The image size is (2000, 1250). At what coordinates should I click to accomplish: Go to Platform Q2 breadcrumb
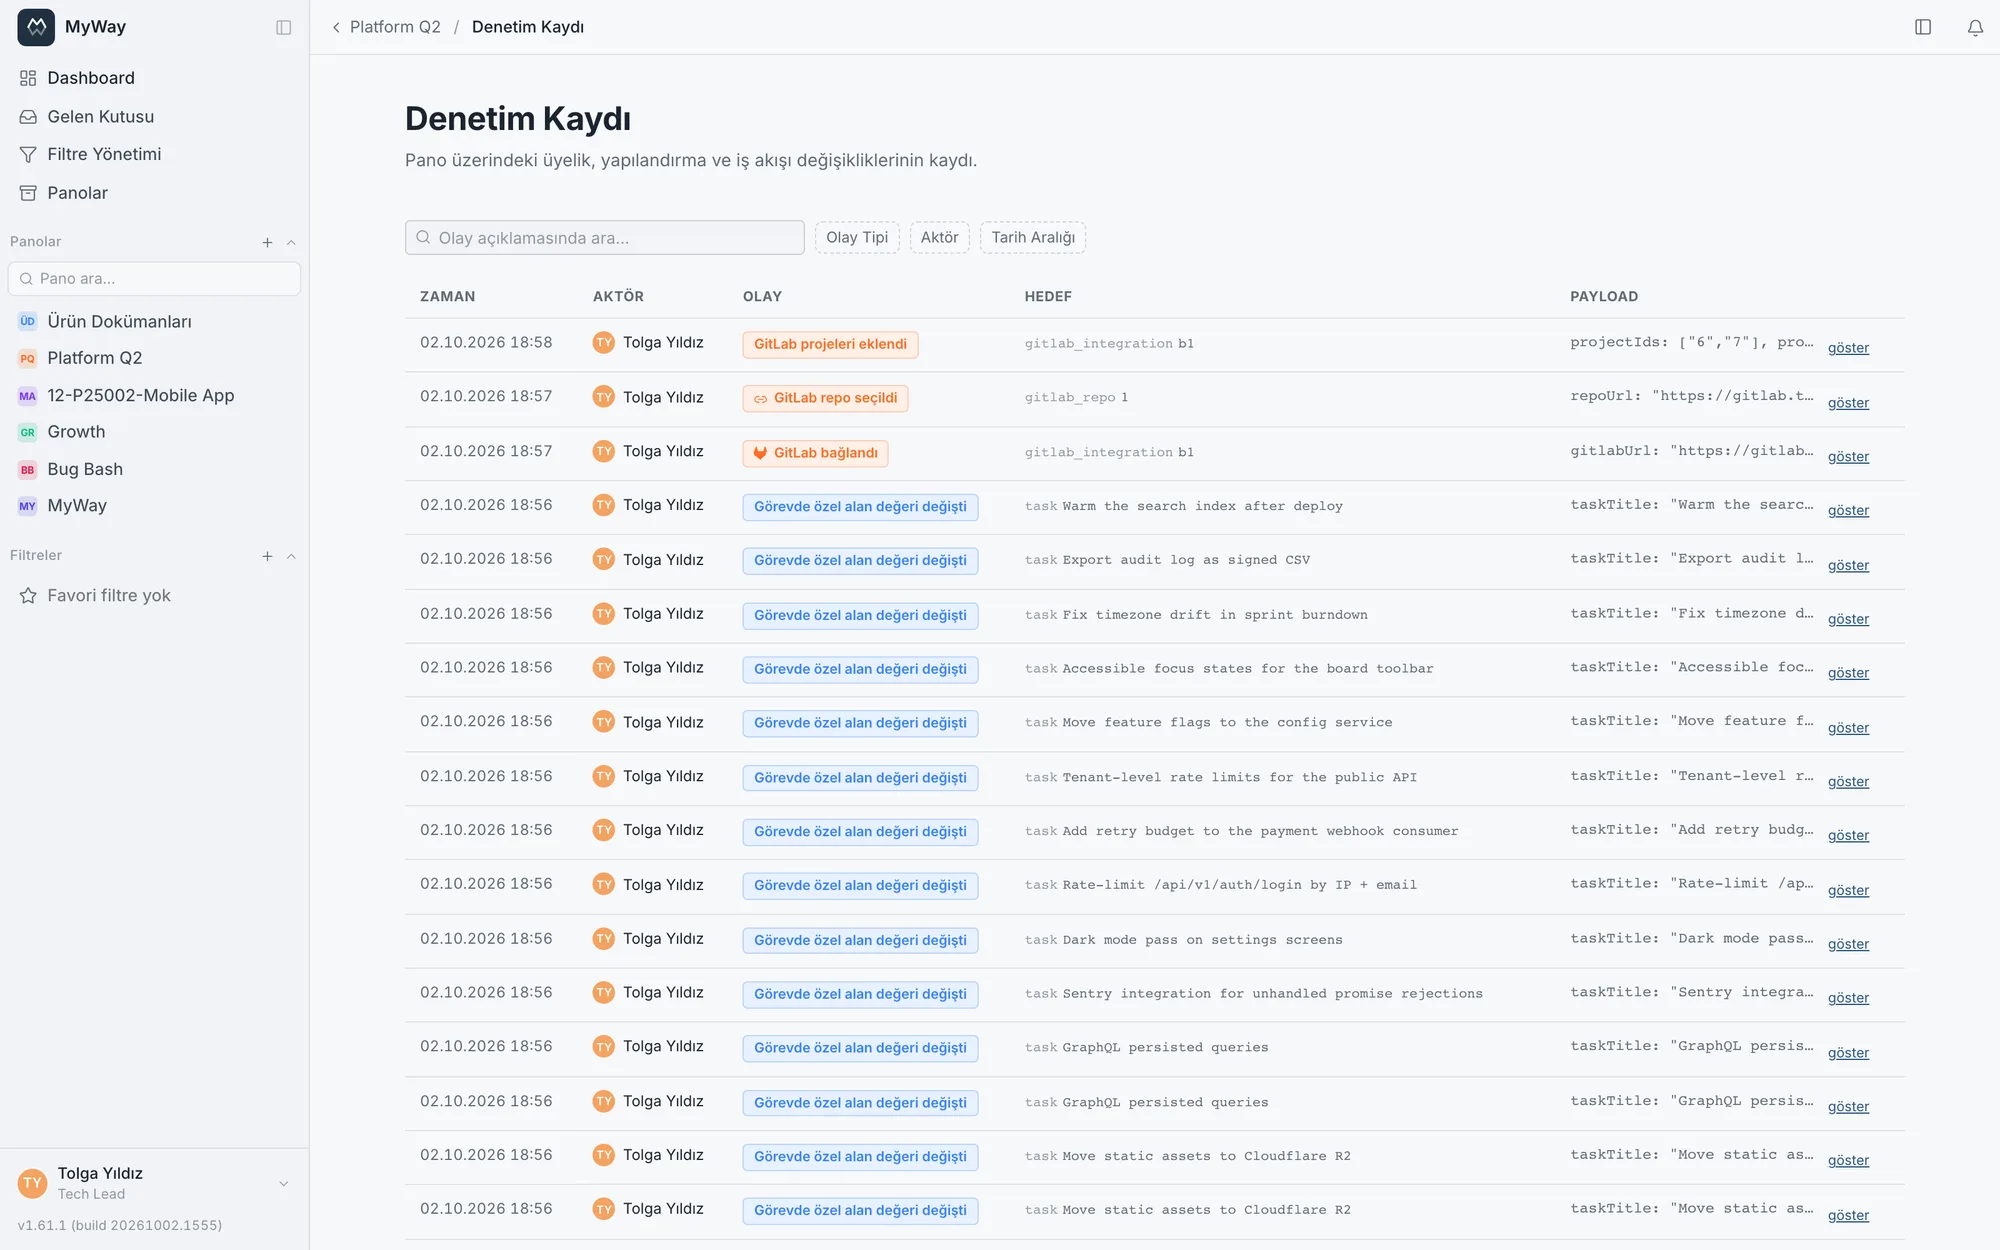tap(395, 27)
